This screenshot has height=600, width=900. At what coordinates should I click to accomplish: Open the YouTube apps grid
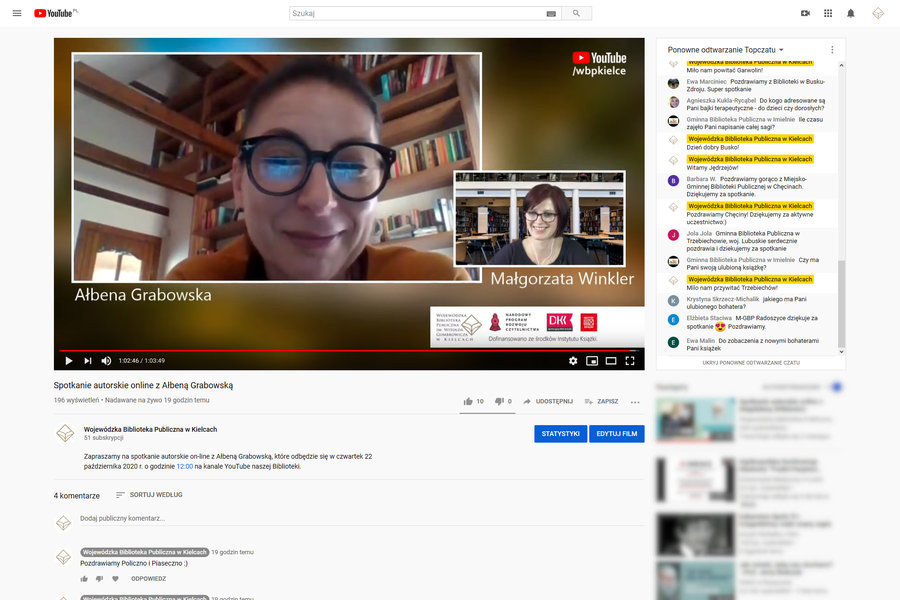[828, 13]
